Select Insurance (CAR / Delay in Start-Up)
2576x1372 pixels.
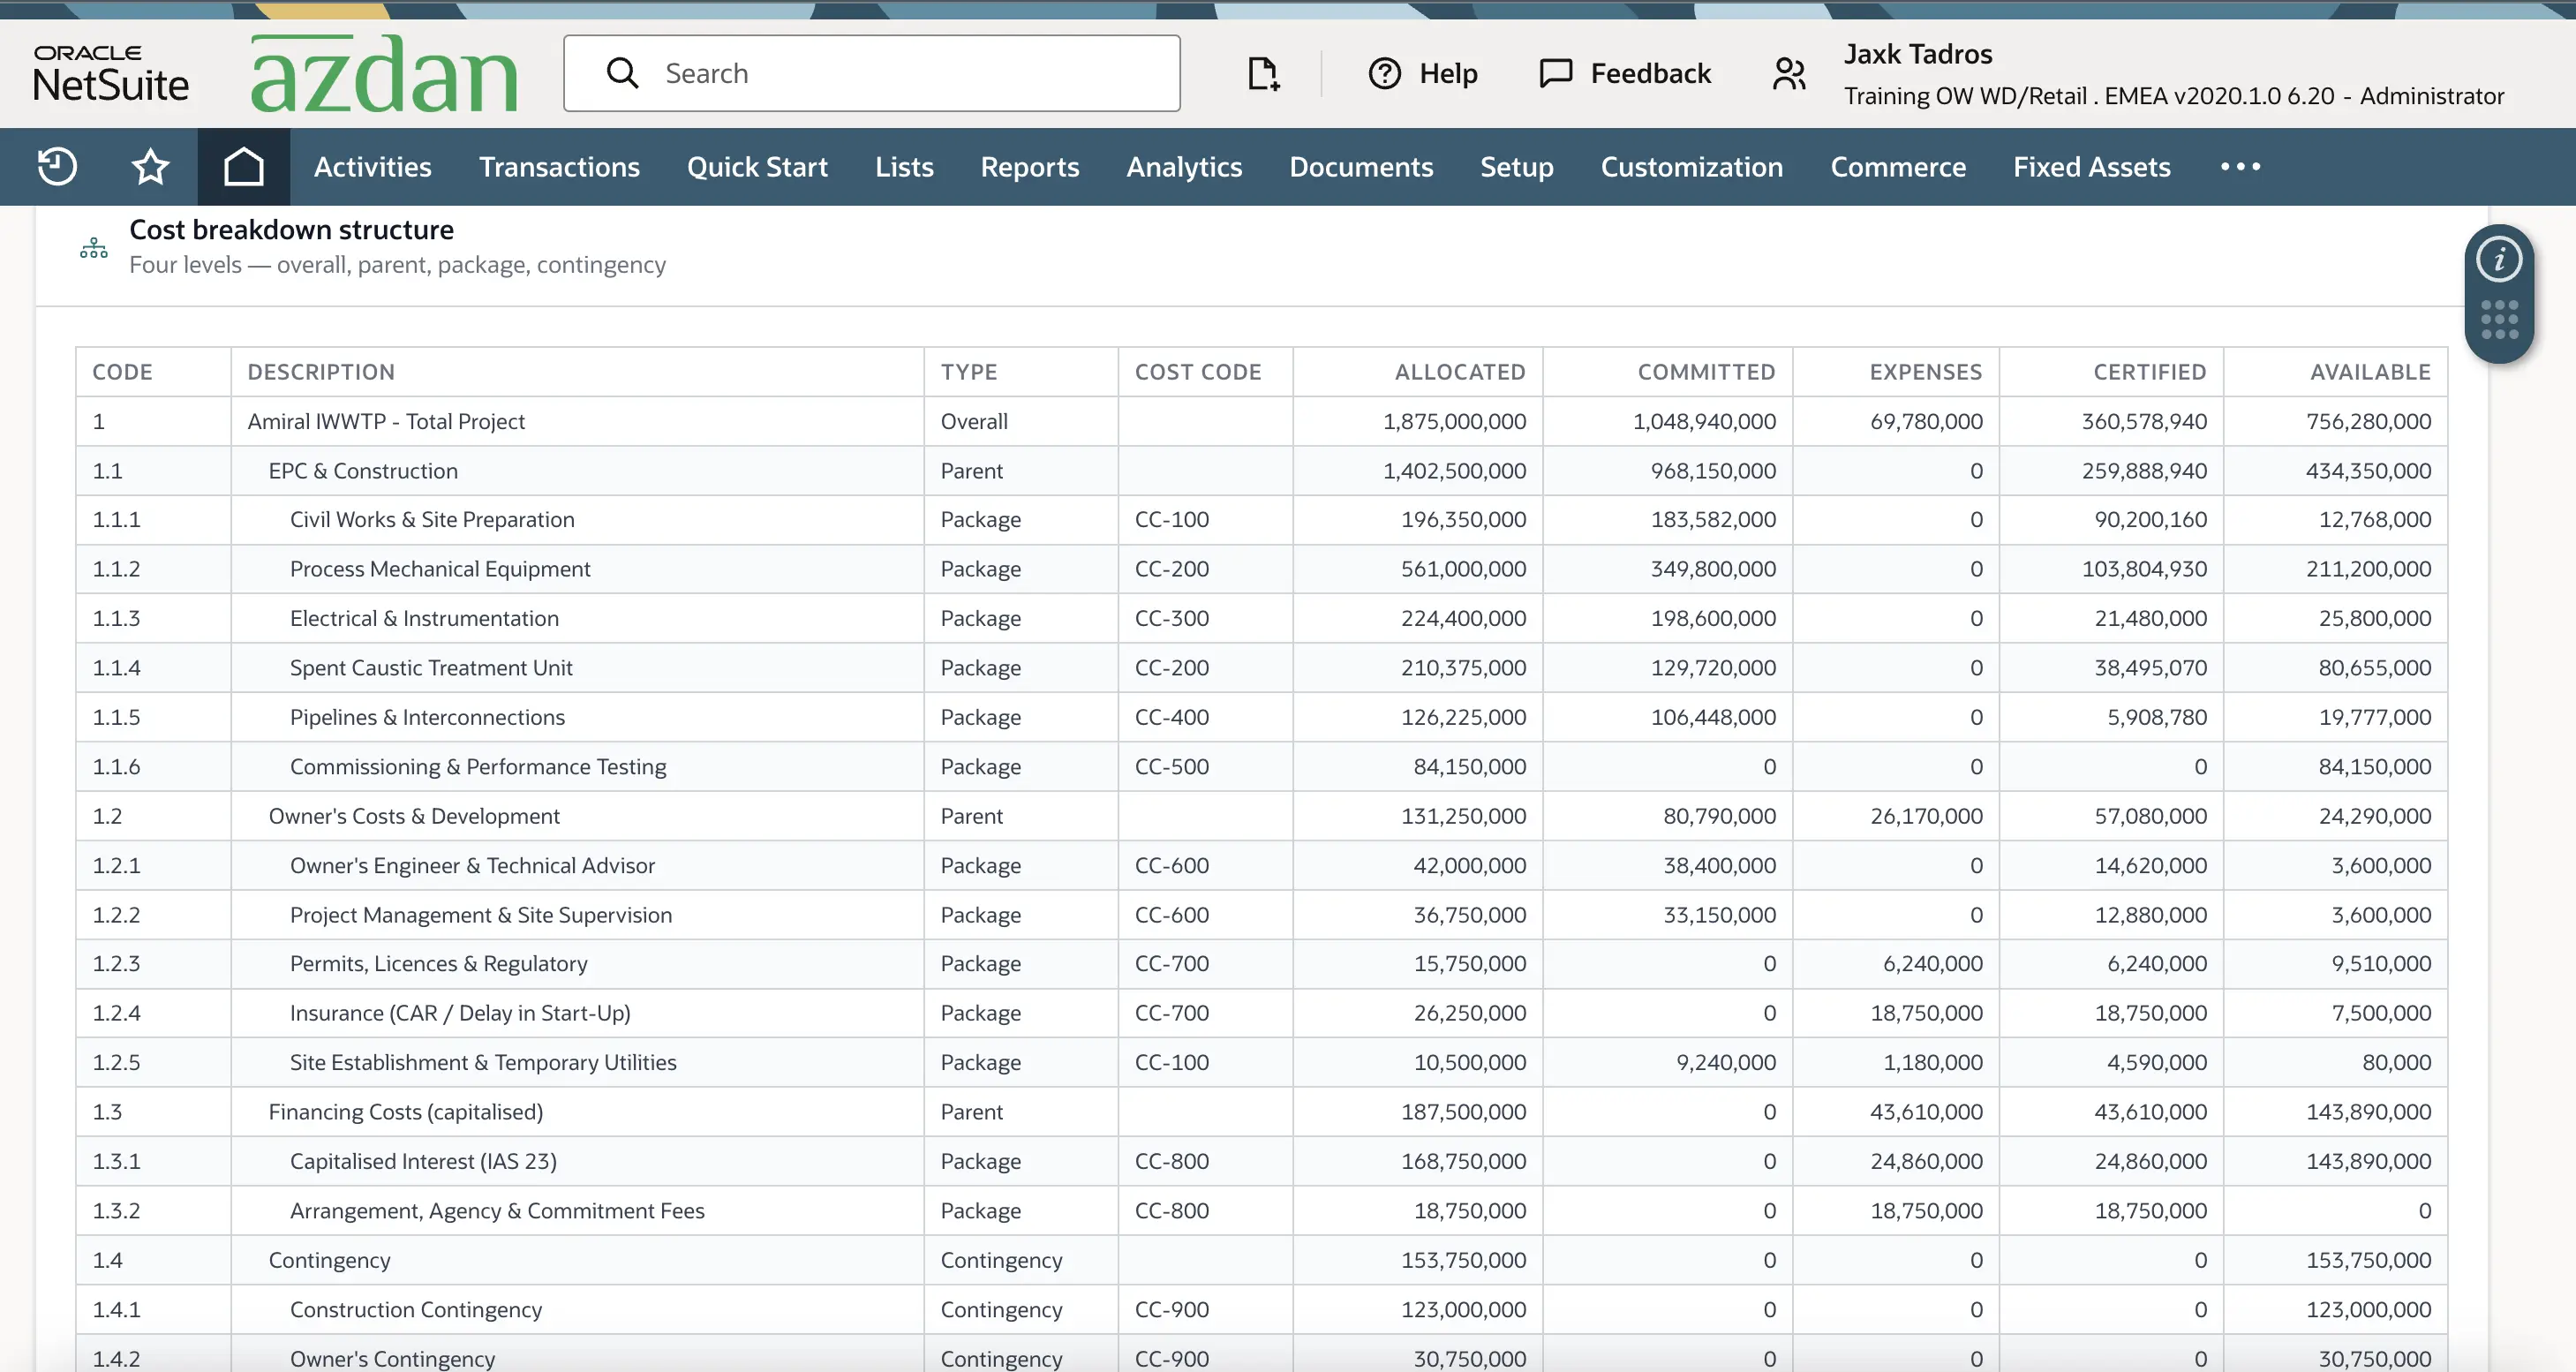(x=460, y=1013)
